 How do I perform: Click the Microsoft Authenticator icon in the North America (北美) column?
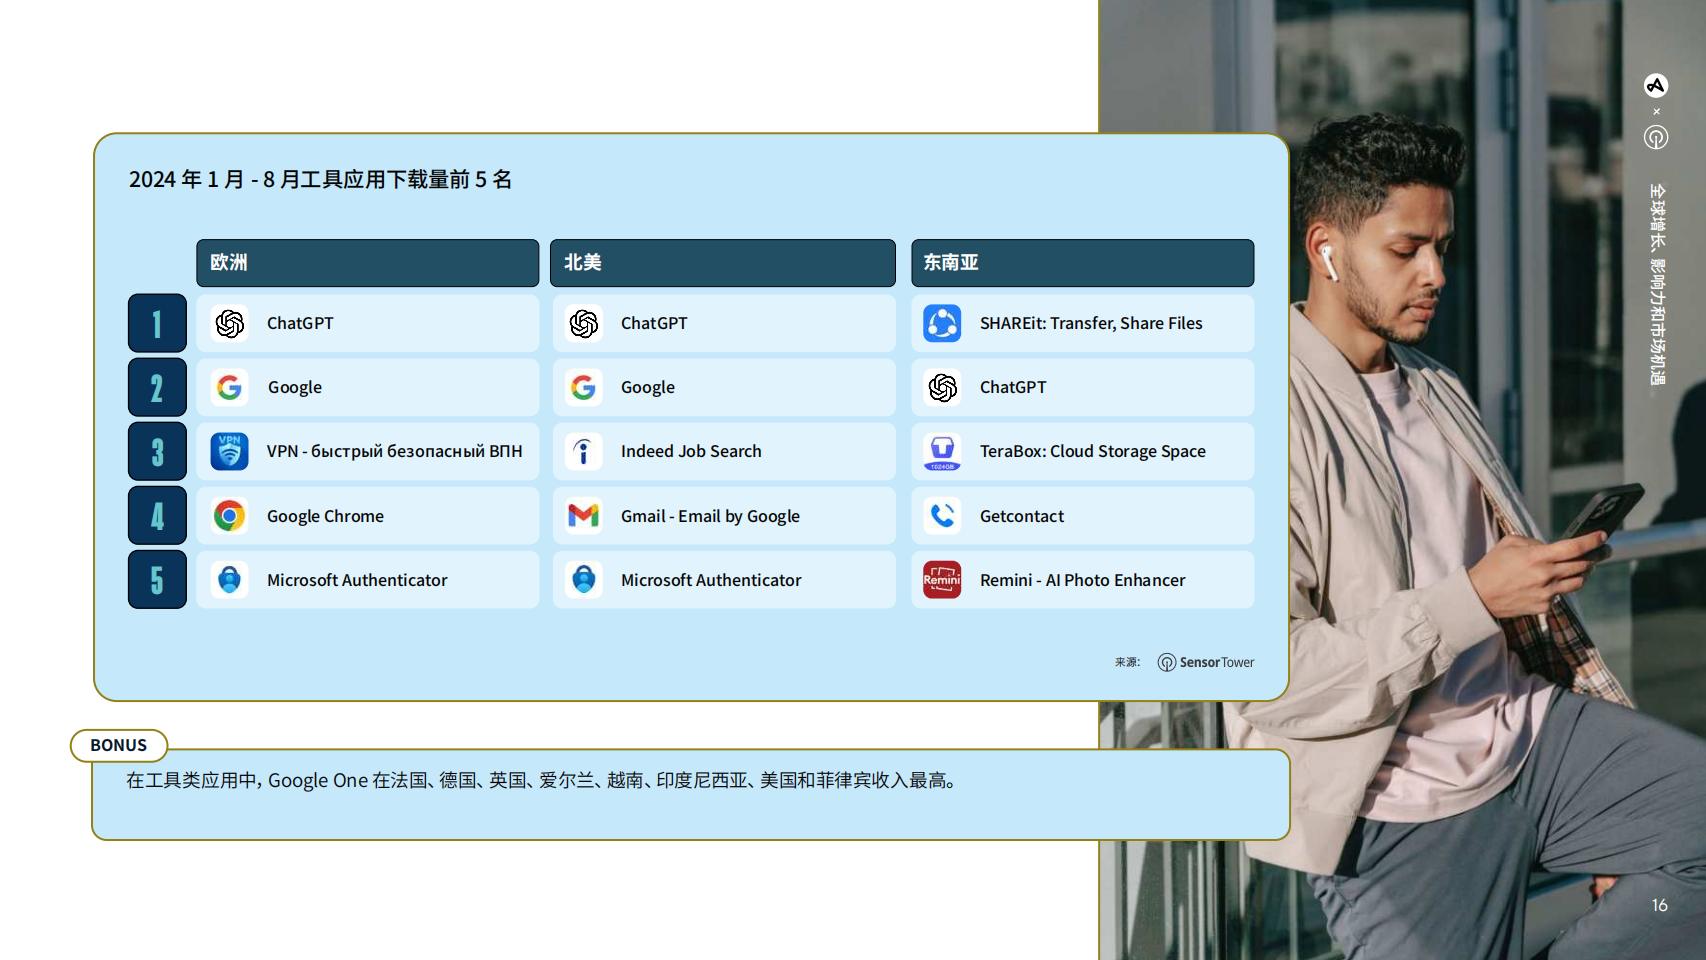click(584, 580)
